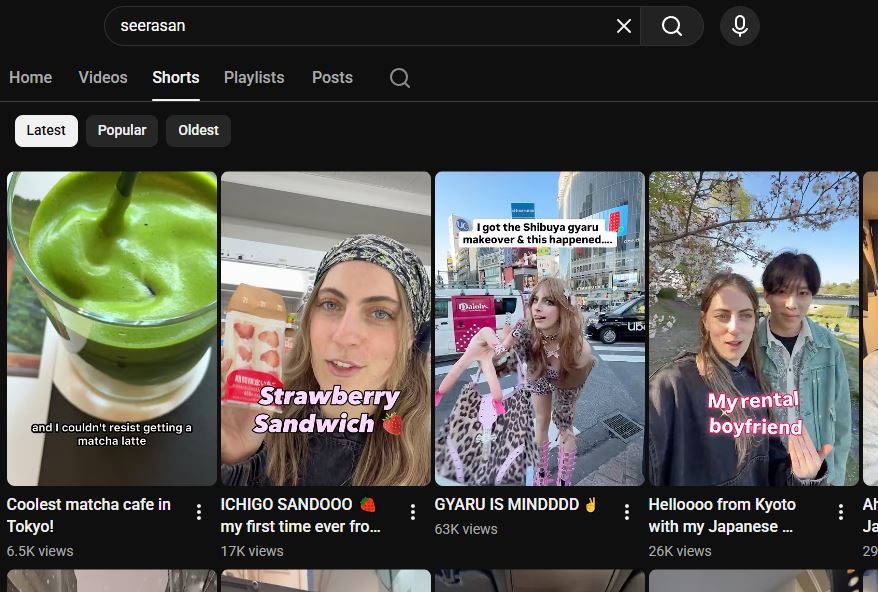Switch to the Videos tab
878x592 pixels.
[x=103, y=77]
